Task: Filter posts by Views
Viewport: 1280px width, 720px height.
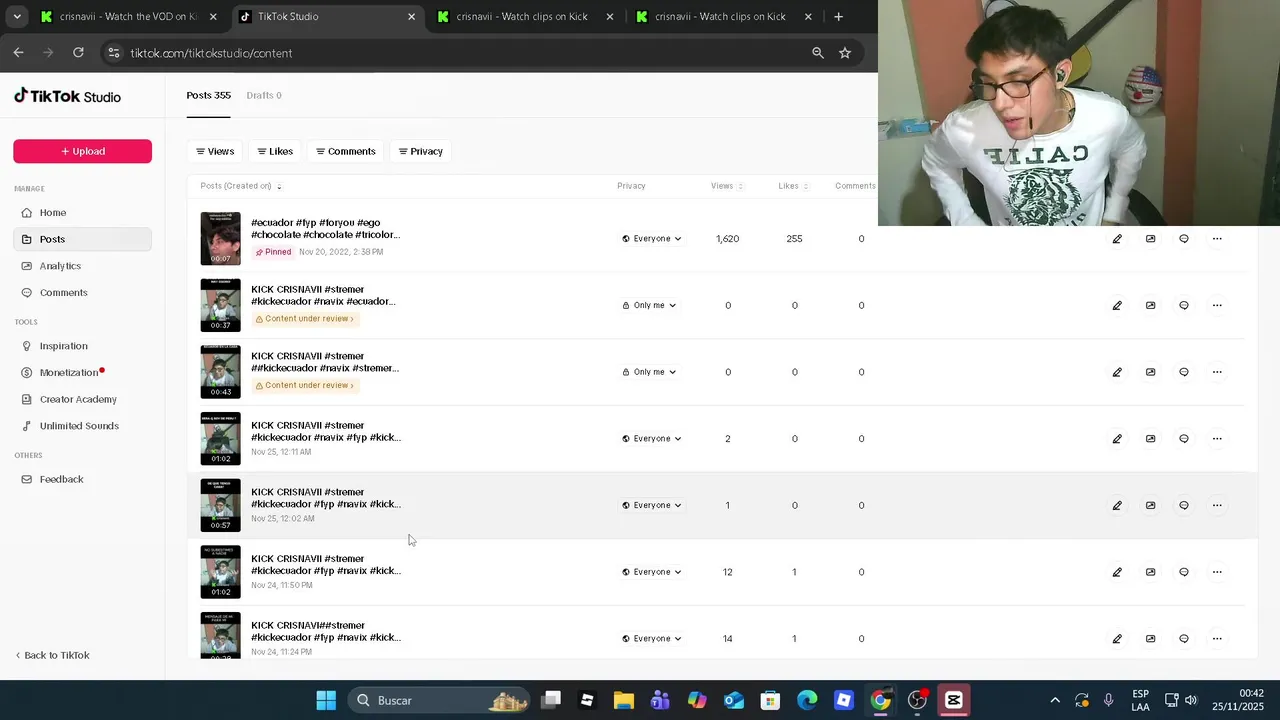Action: click(x=215, y=151)
